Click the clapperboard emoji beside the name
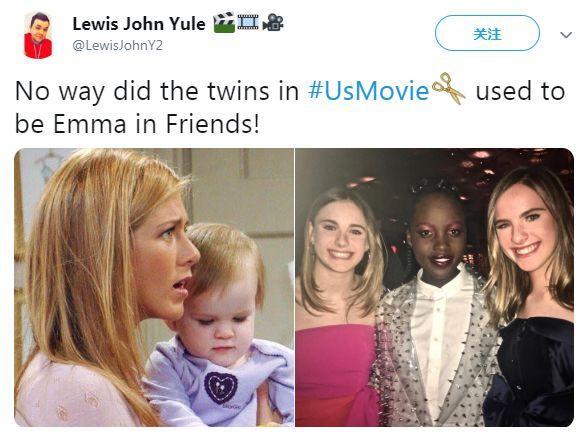This screenshot has height=438, width=583. pyautogui.click(x=224, y=23)
